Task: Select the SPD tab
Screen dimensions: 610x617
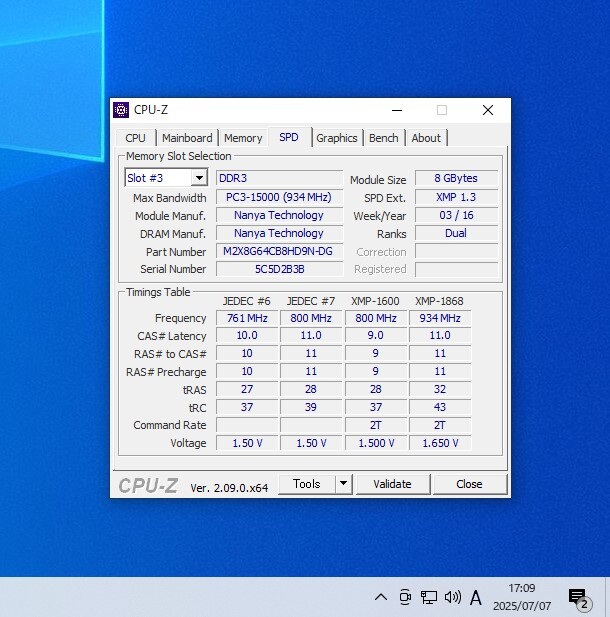Action: [289, 137]
